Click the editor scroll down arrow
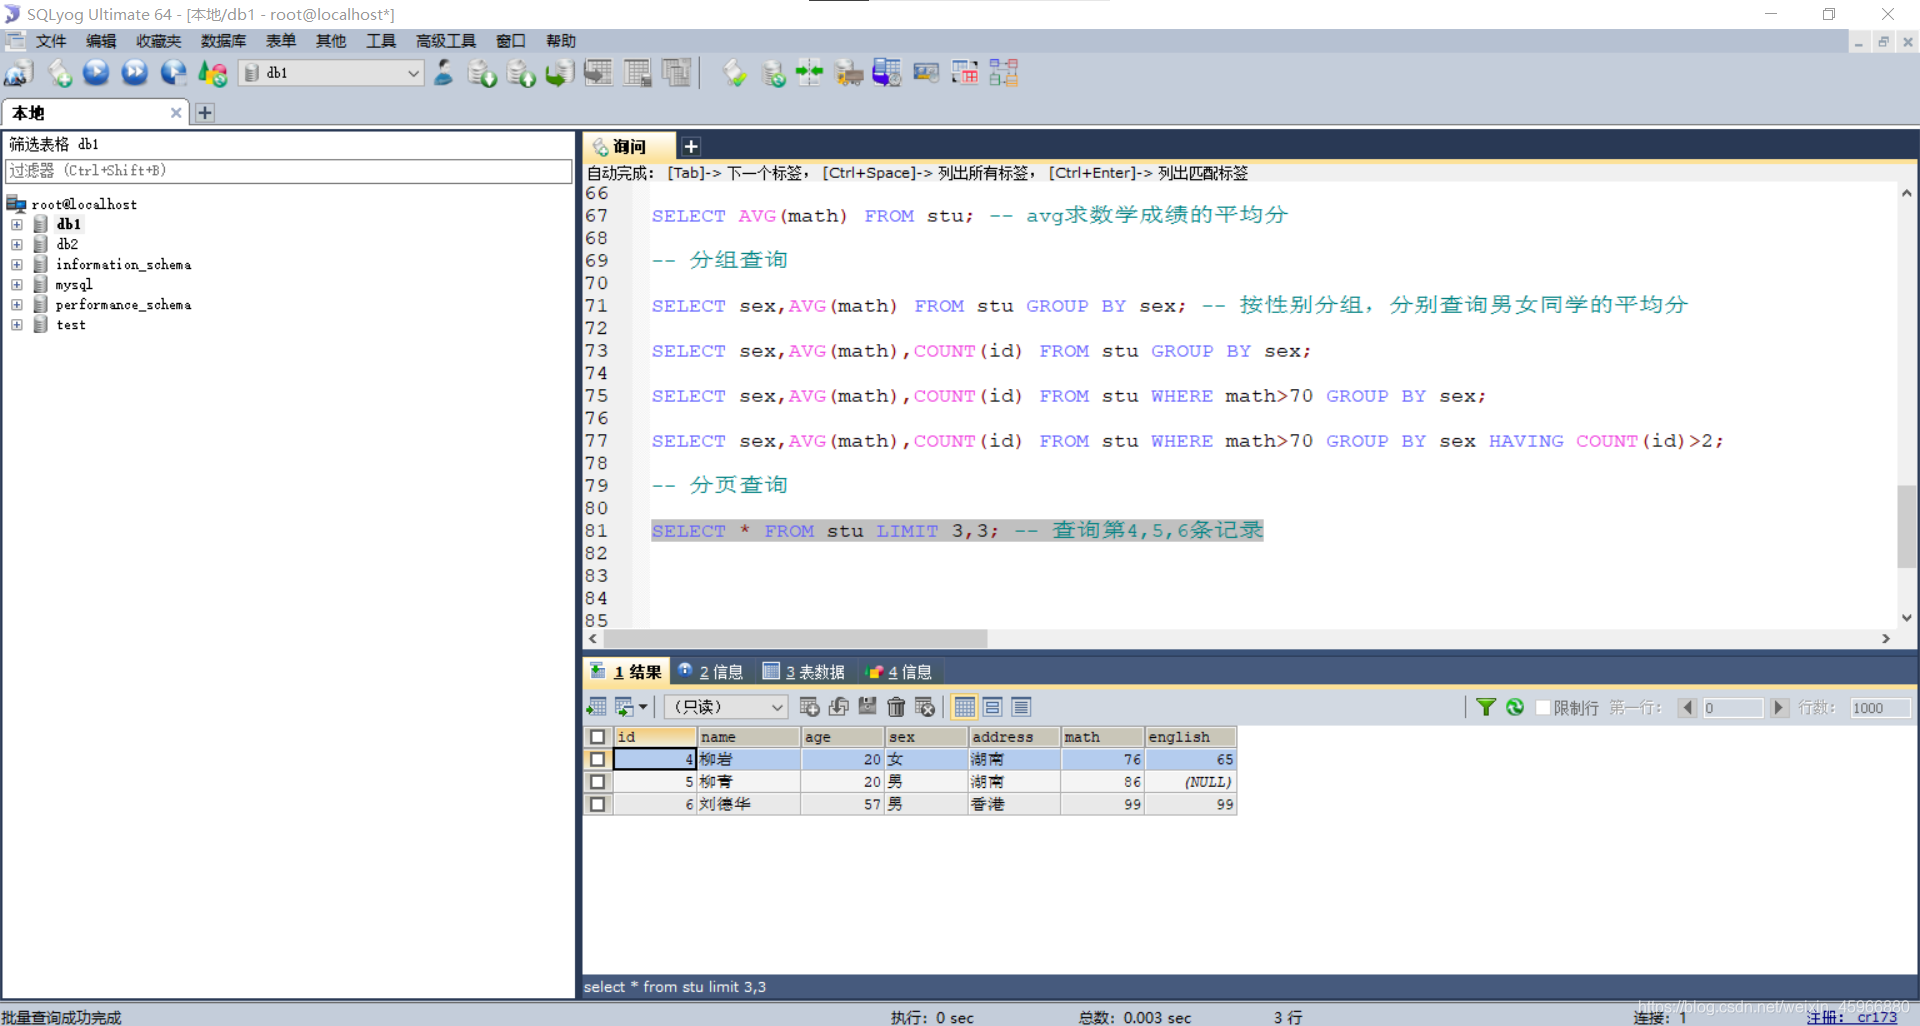 click(x=1907, y=618)
